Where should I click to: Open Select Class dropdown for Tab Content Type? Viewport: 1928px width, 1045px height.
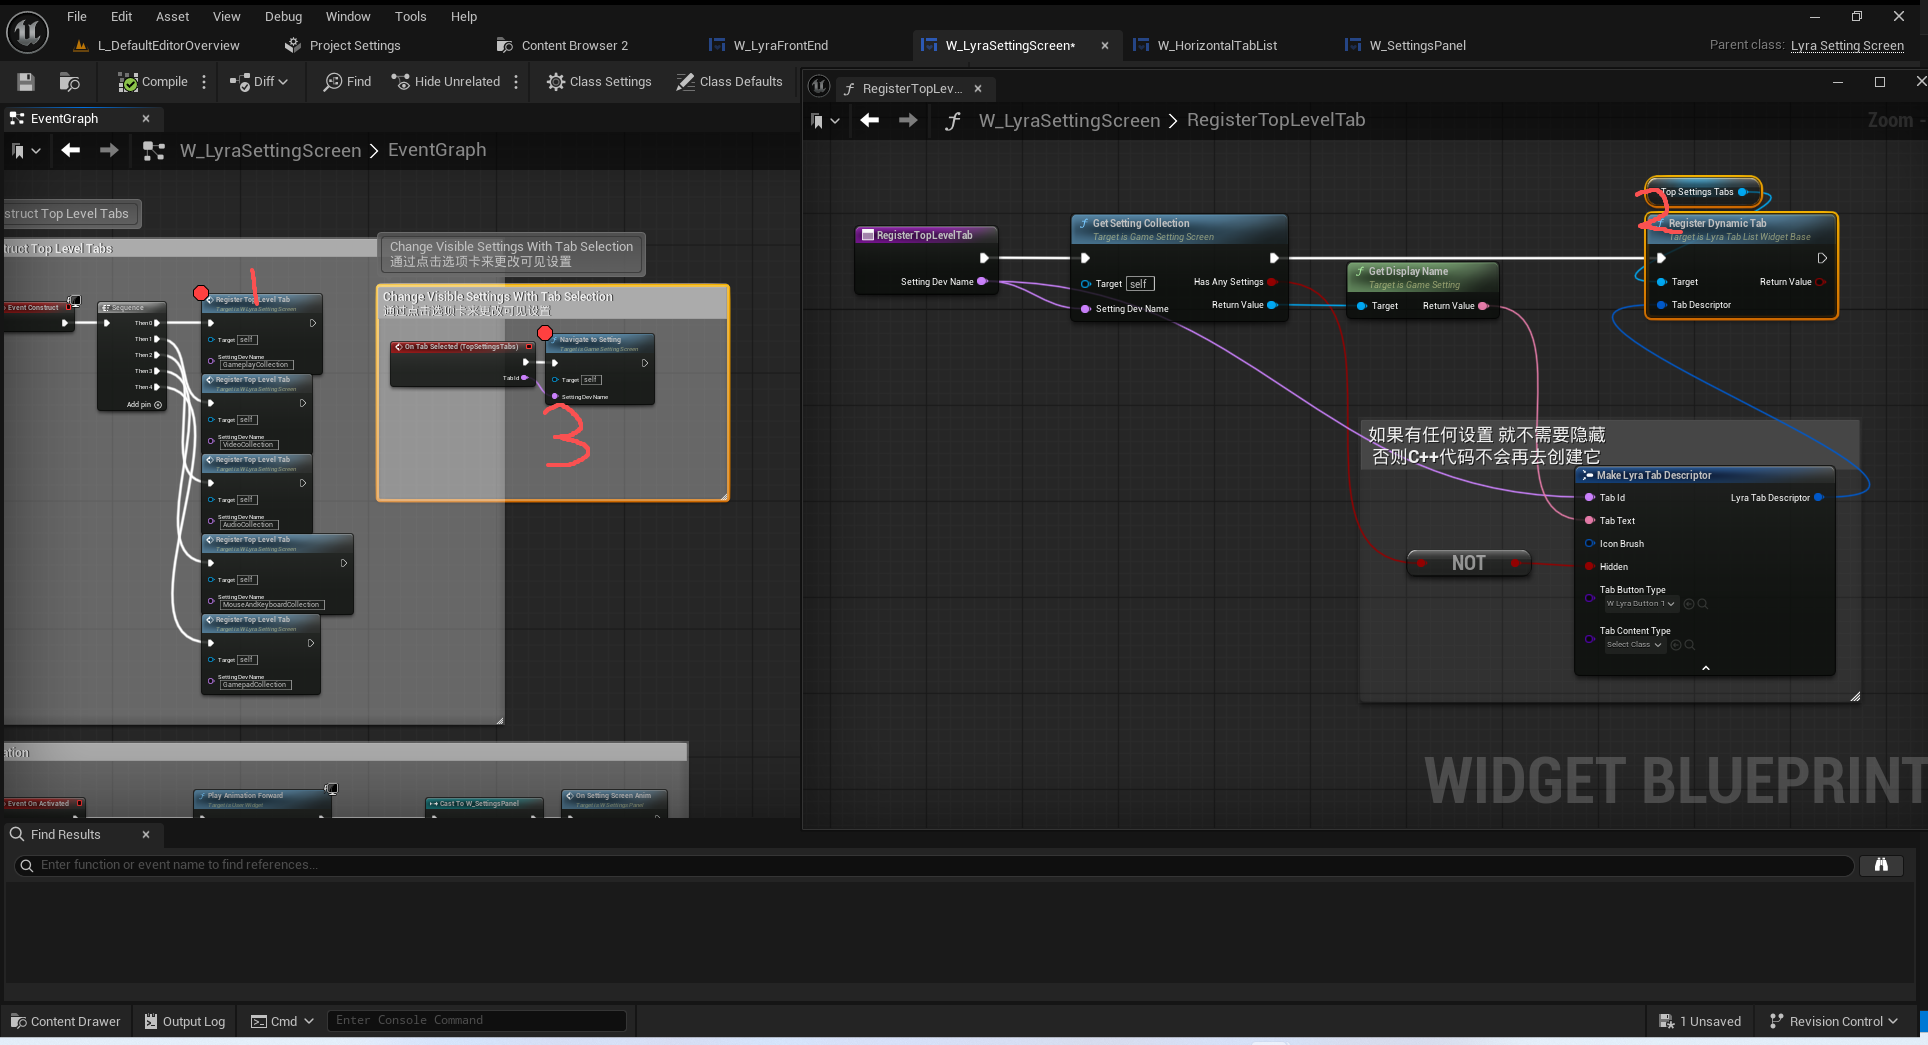[1634, 645]
